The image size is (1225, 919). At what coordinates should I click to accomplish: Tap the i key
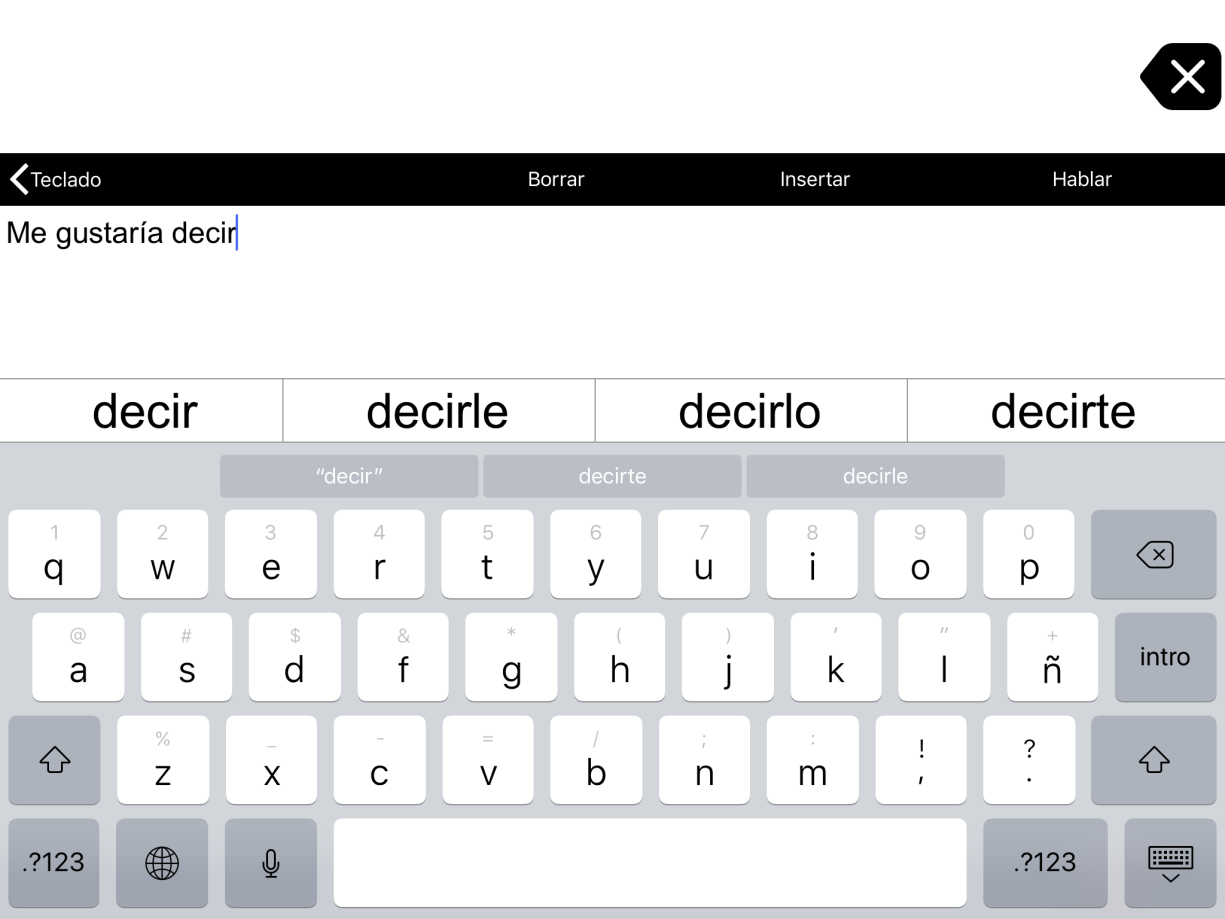point(812,554)
